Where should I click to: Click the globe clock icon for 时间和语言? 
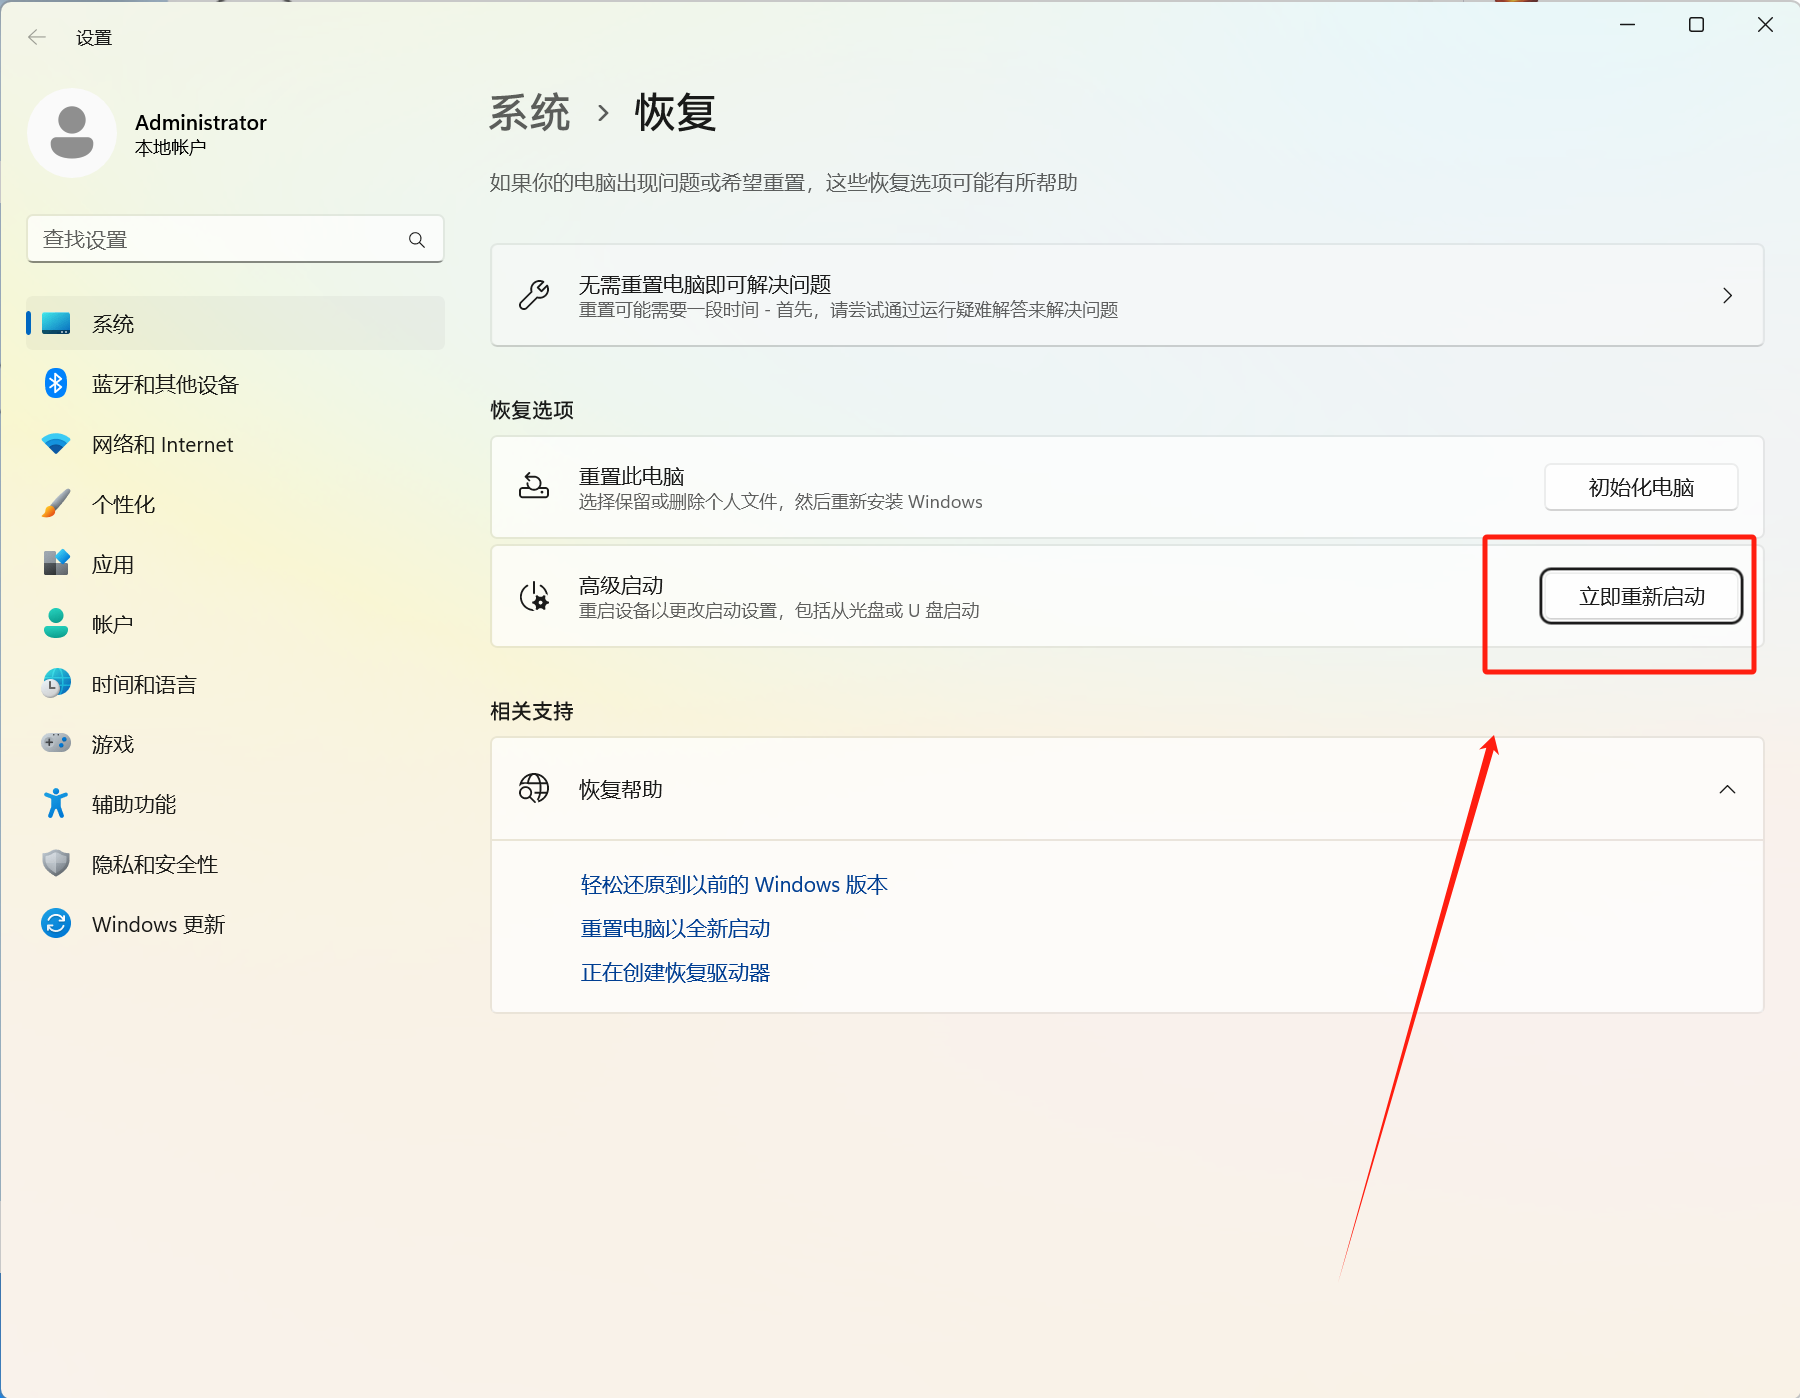click(56, 683)
